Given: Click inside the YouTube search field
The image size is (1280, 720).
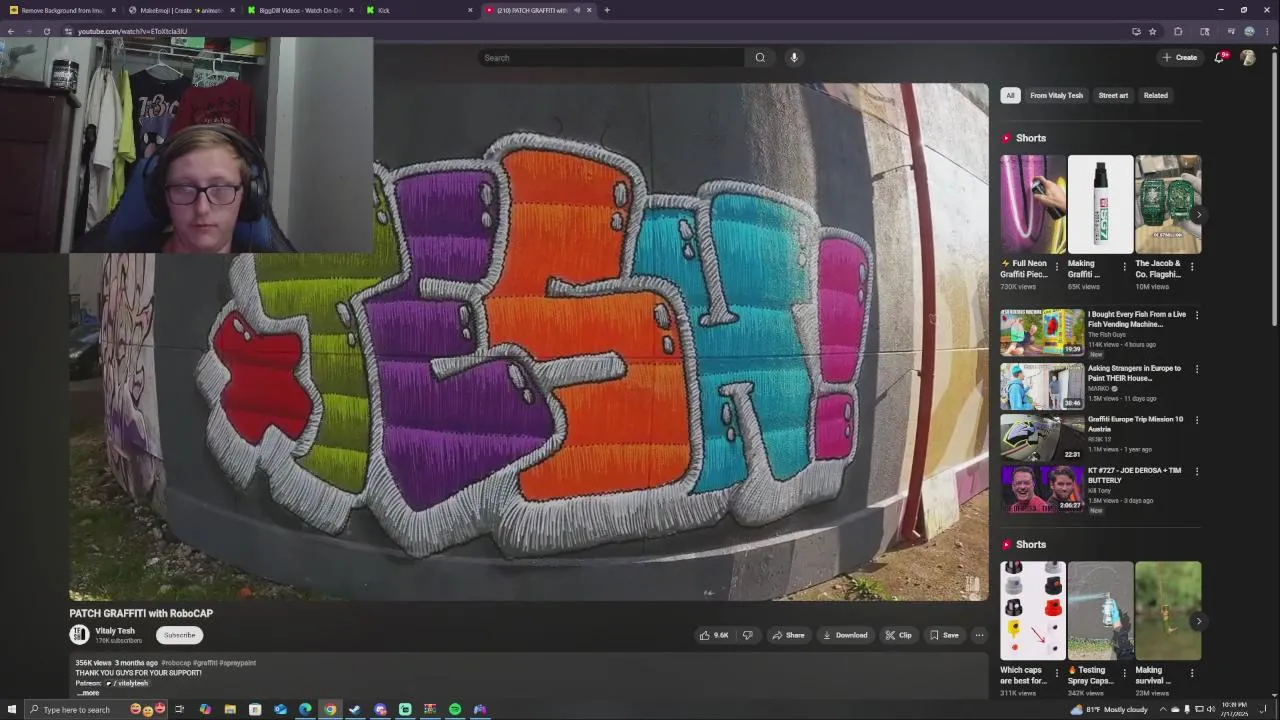Looking at the screenshot, I should (x=610, y=58).
